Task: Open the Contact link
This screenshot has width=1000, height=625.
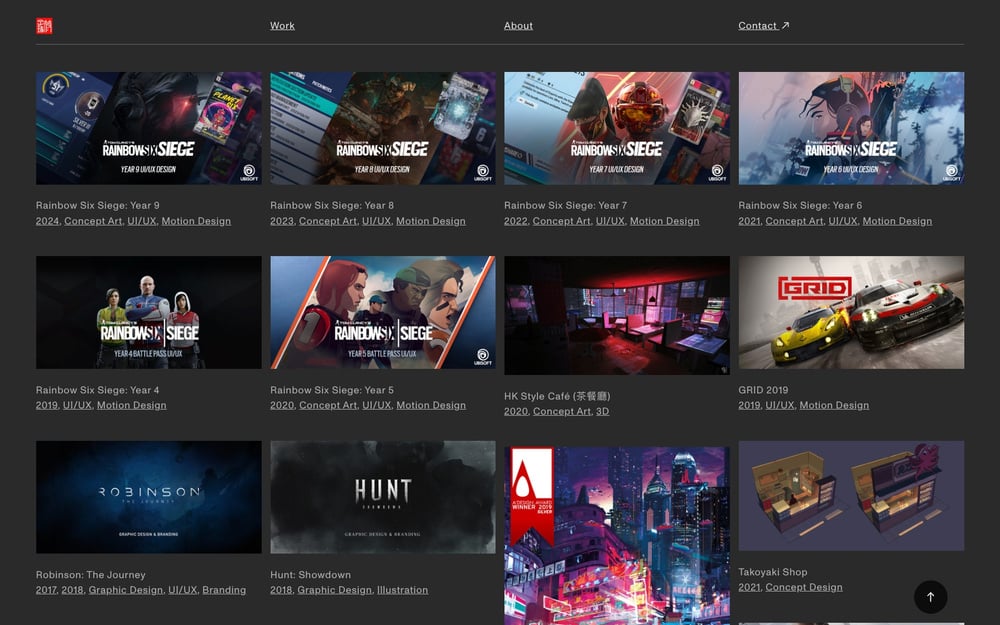Action: pos(758,25)
